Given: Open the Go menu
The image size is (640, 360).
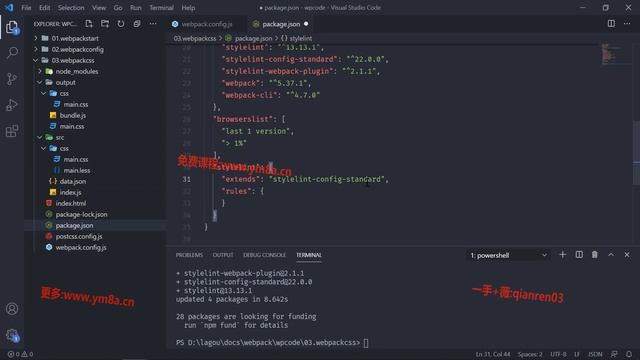Looking at the screenshot, I should 118,8.
